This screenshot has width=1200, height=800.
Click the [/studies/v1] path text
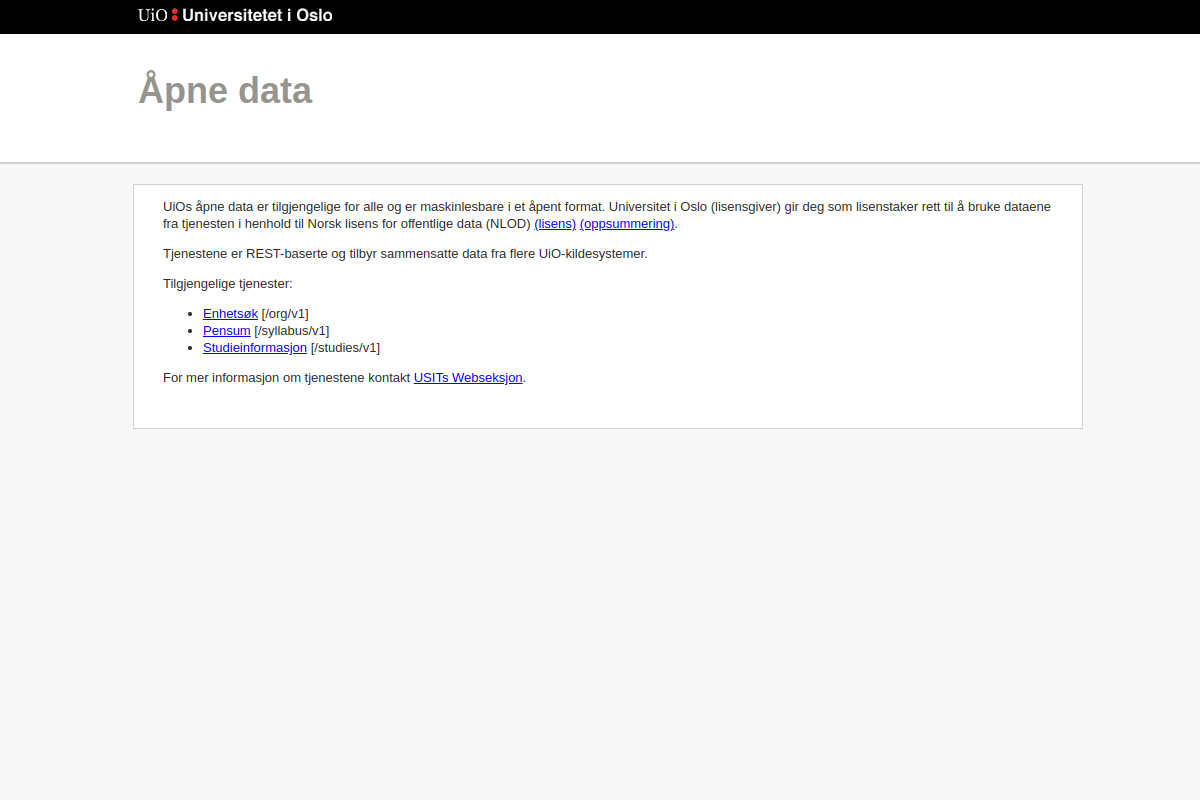(x=346, y=347)
